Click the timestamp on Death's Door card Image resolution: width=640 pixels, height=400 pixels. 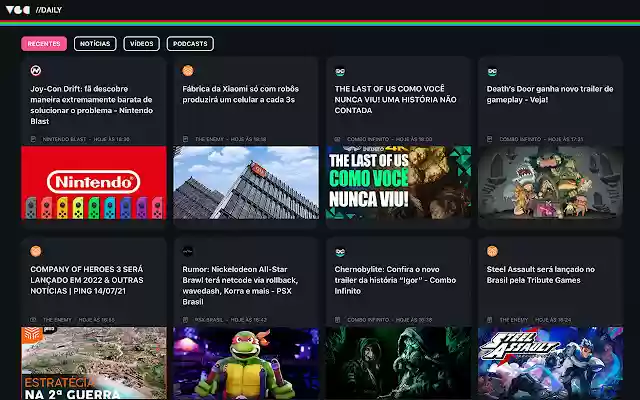[x=566, y=139]
